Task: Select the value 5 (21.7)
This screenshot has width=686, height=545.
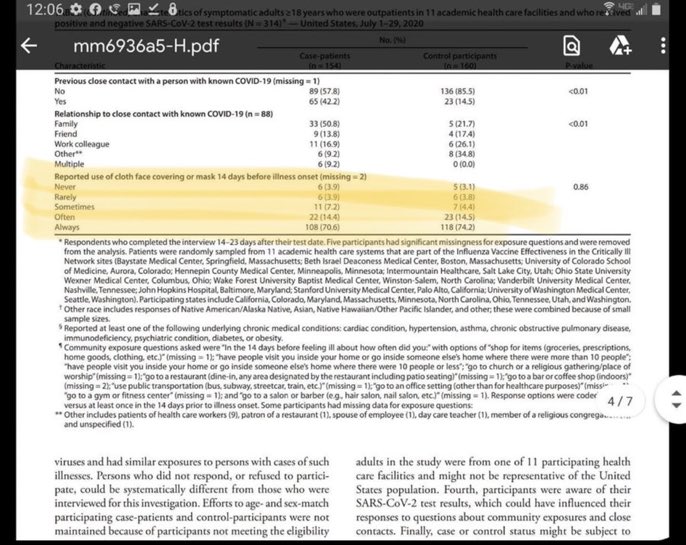Action: (462, 124)
